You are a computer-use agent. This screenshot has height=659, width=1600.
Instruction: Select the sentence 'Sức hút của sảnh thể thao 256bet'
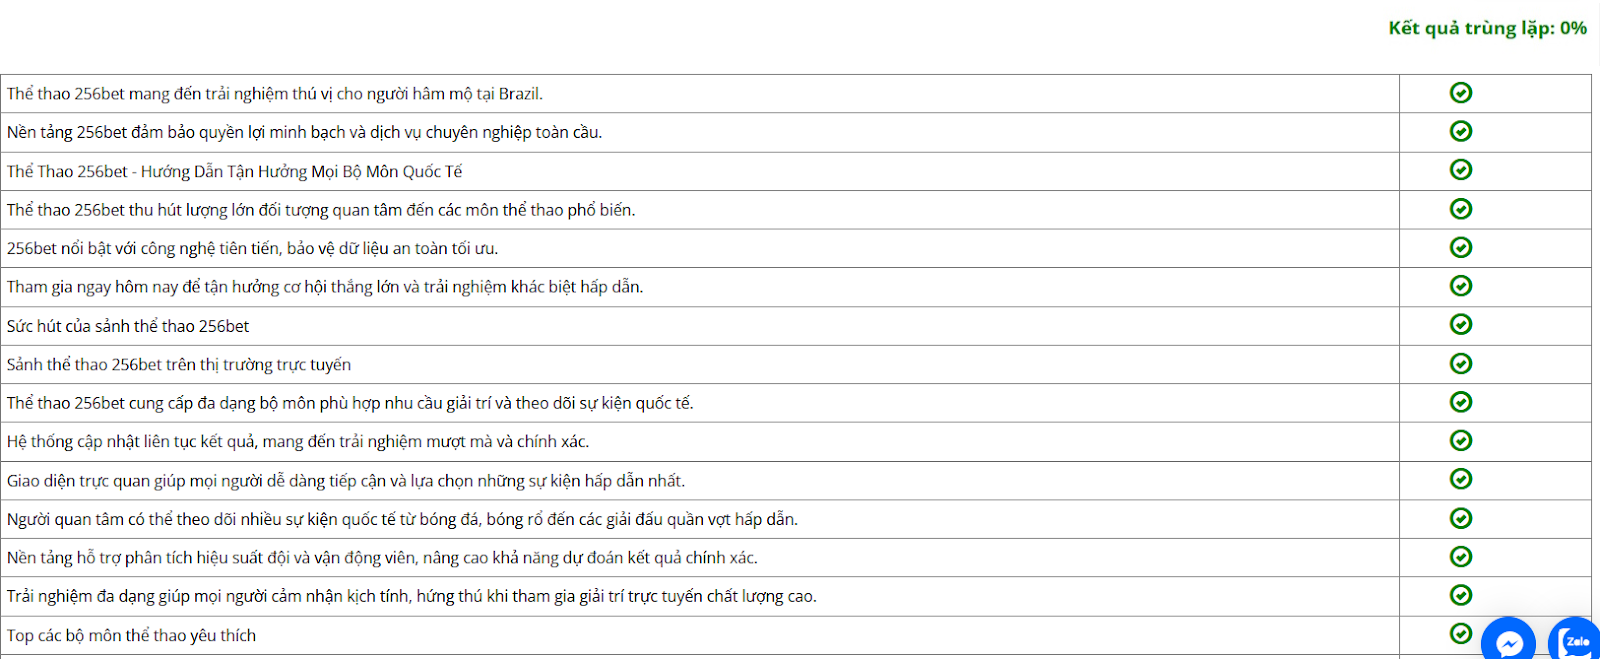coord(128,326)
